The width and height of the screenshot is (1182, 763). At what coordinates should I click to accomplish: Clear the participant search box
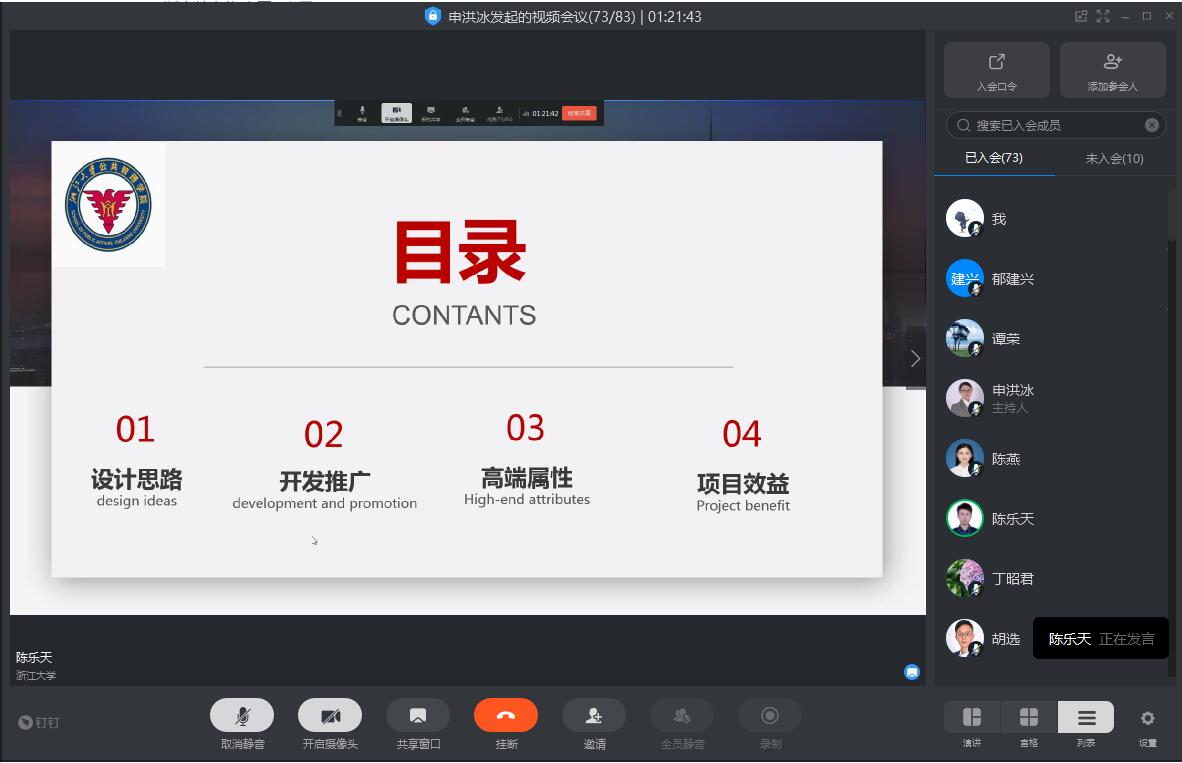click(x=1151, y=124)
